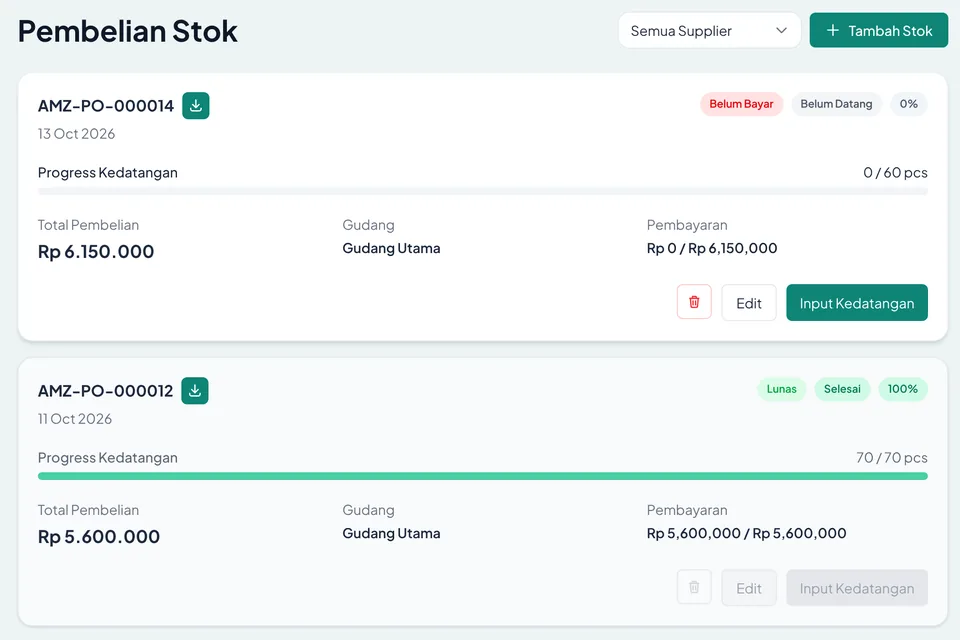This screenshot has height=640, width=960.
Task: Click the Pembelian Stok page heading
Action: click(128, 31)
